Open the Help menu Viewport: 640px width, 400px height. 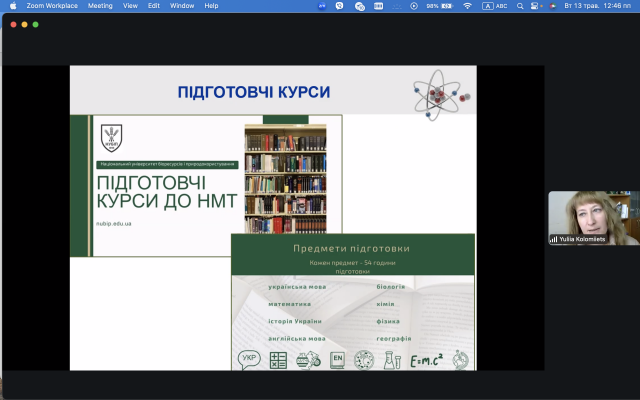pos(211,5)
